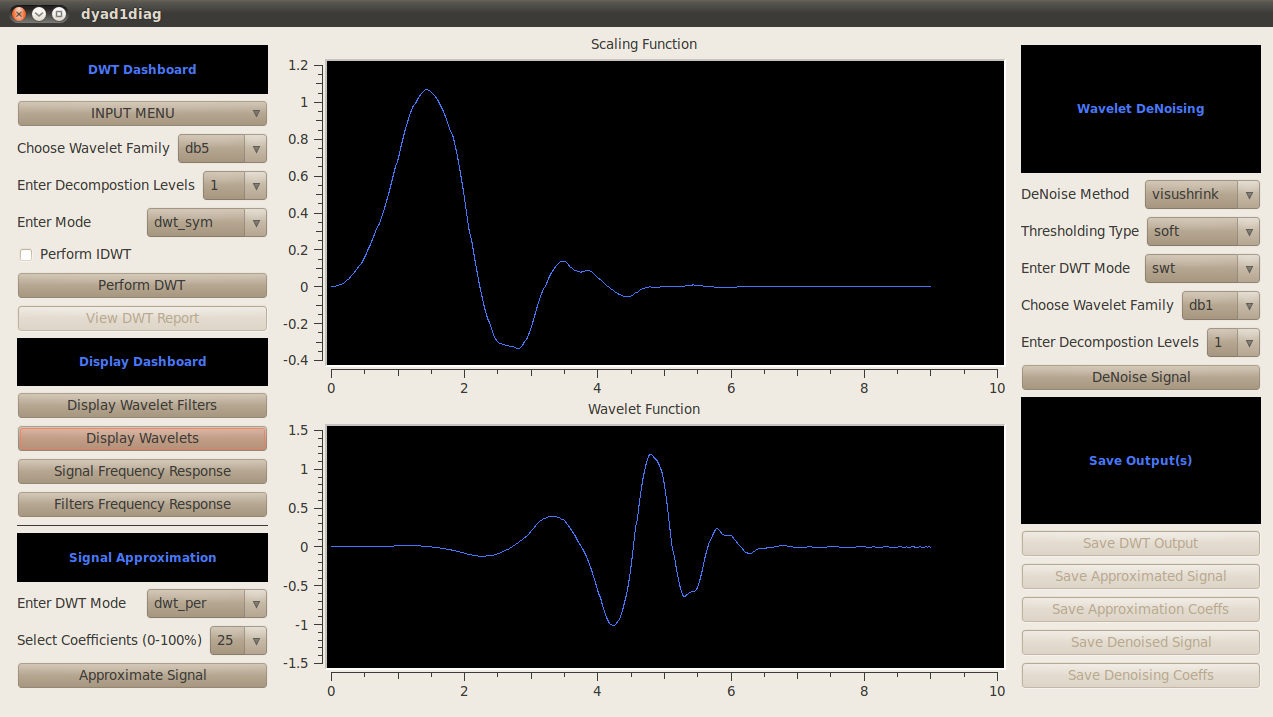Expand the Wavelet DeNoising decomposition levels dropdown
Screen dimensions: 1273x717
tap(1233, 342)
